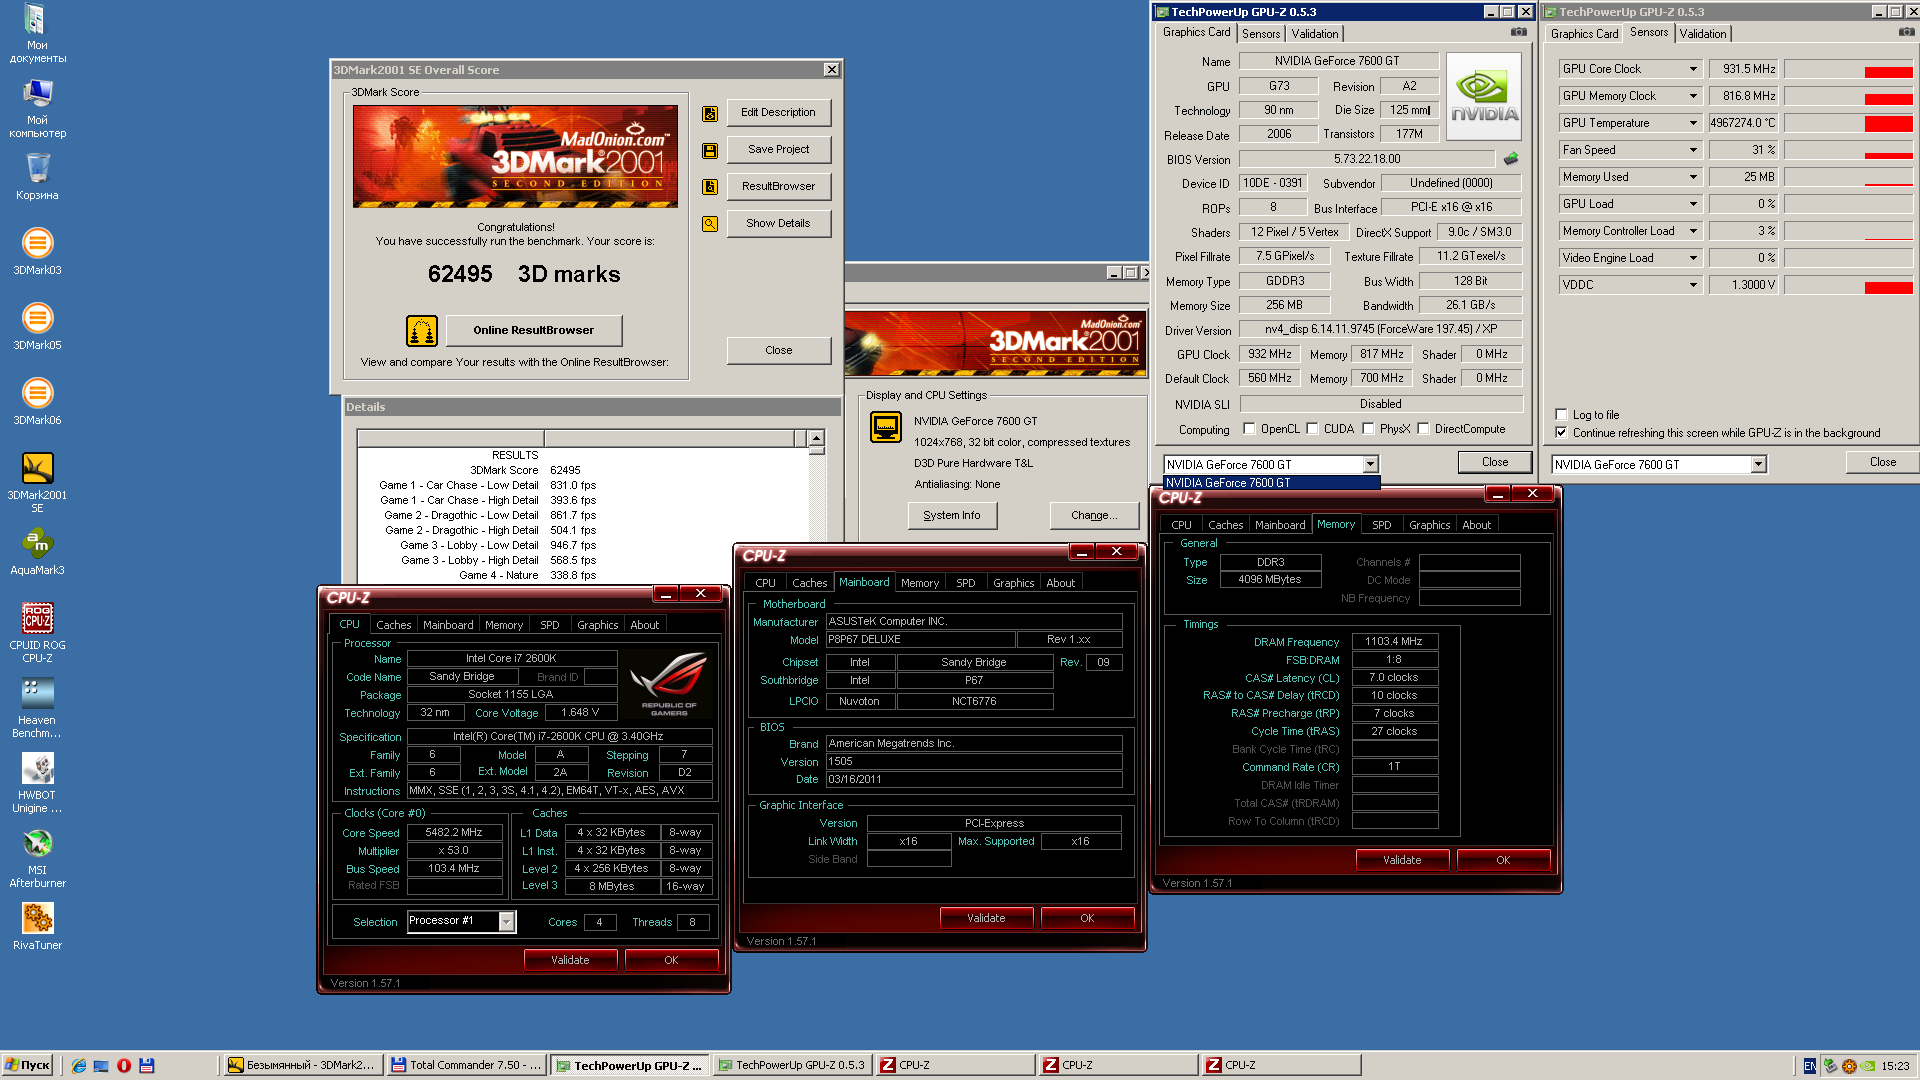Open the 3DMark2001 SE desktop icon
The image size is (1920, 1080).
[37, 482]
